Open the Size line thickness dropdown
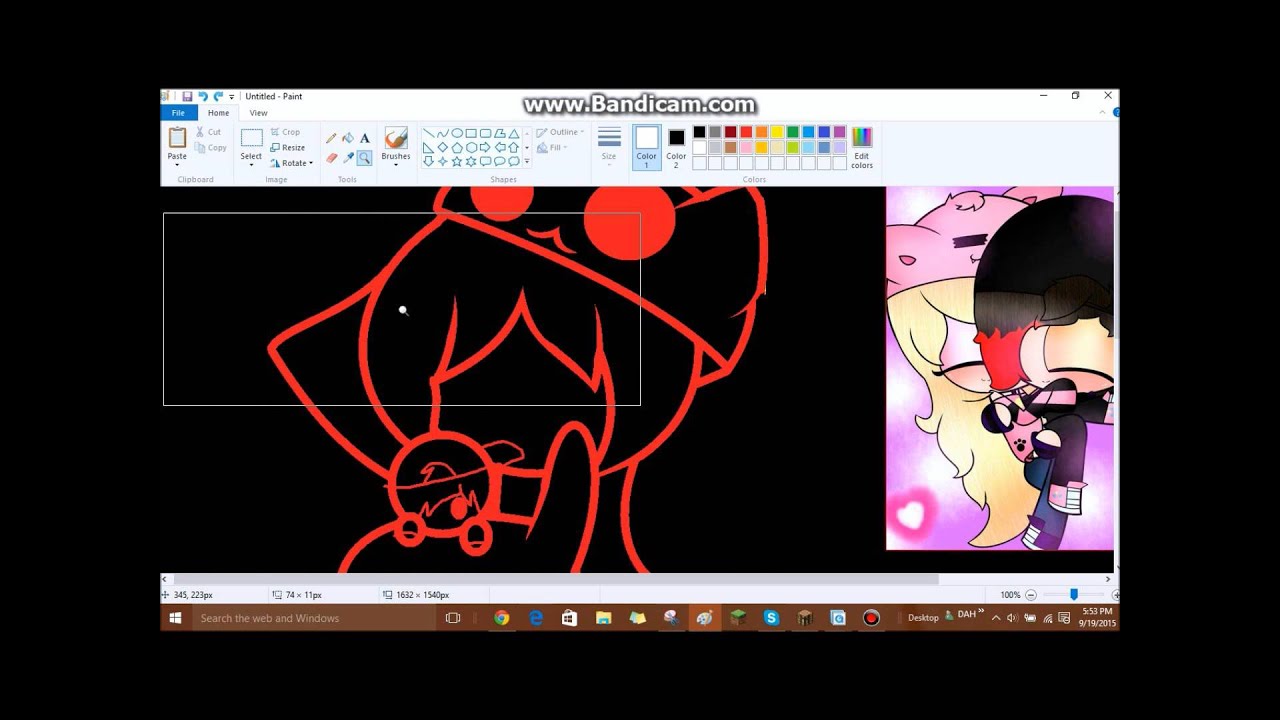Image resolution: width=1280 pixels, height=720 pixels. [609, 146]
